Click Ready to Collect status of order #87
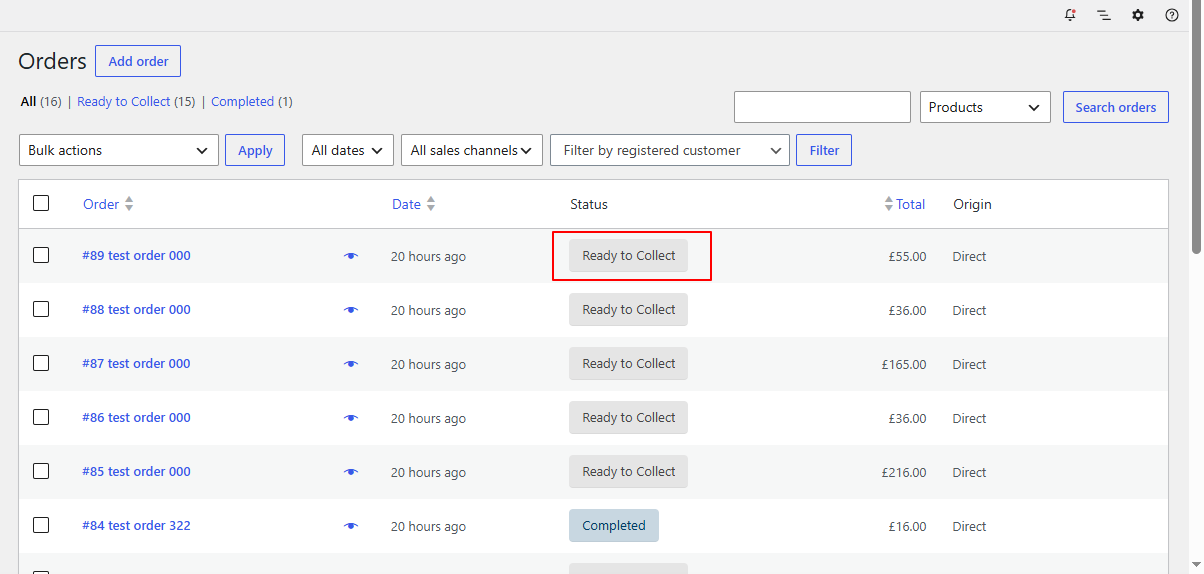Viewport: 1204px width, 574px height. (629, 364)
